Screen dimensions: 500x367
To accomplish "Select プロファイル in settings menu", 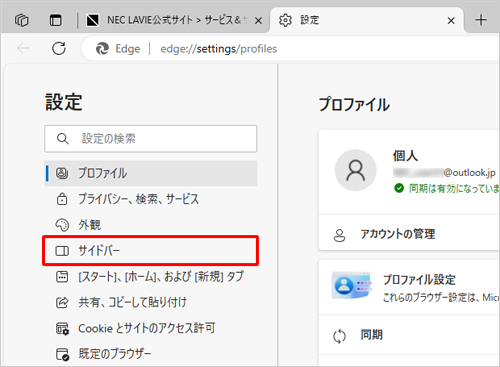I will coord(151,173).
